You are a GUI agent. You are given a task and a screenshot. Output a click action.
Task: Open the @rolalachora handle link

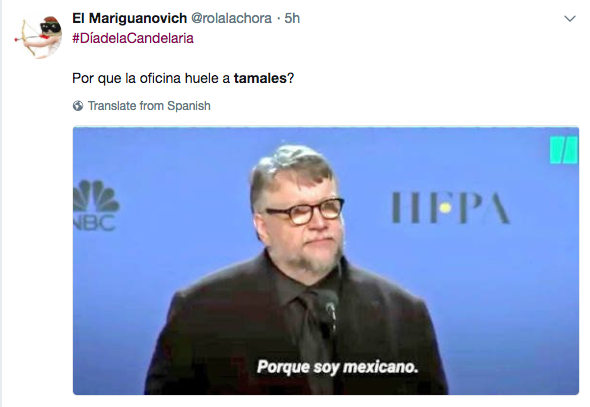[231, 18]
